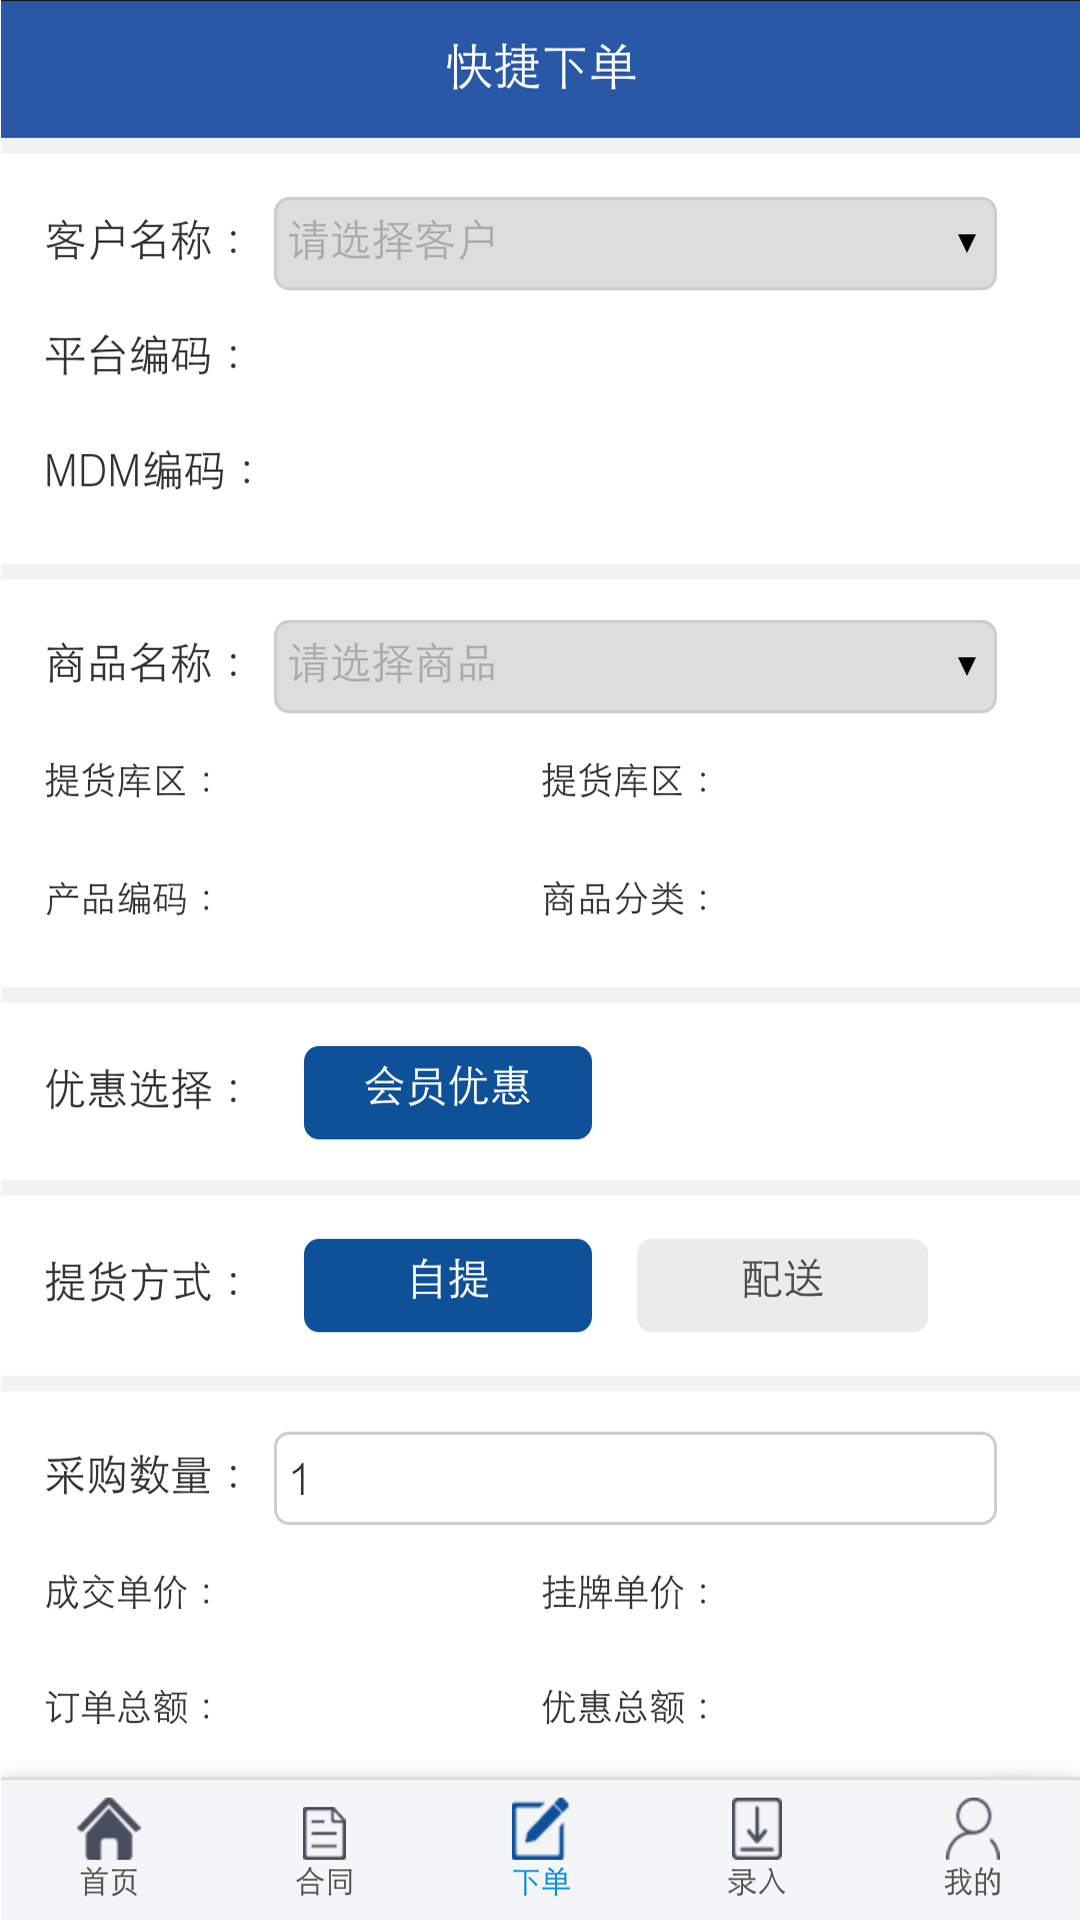This screenshot has width=1080, height=1920.
Task: Switch to the 合同 tab label
Action: (x=324, y=1882)
